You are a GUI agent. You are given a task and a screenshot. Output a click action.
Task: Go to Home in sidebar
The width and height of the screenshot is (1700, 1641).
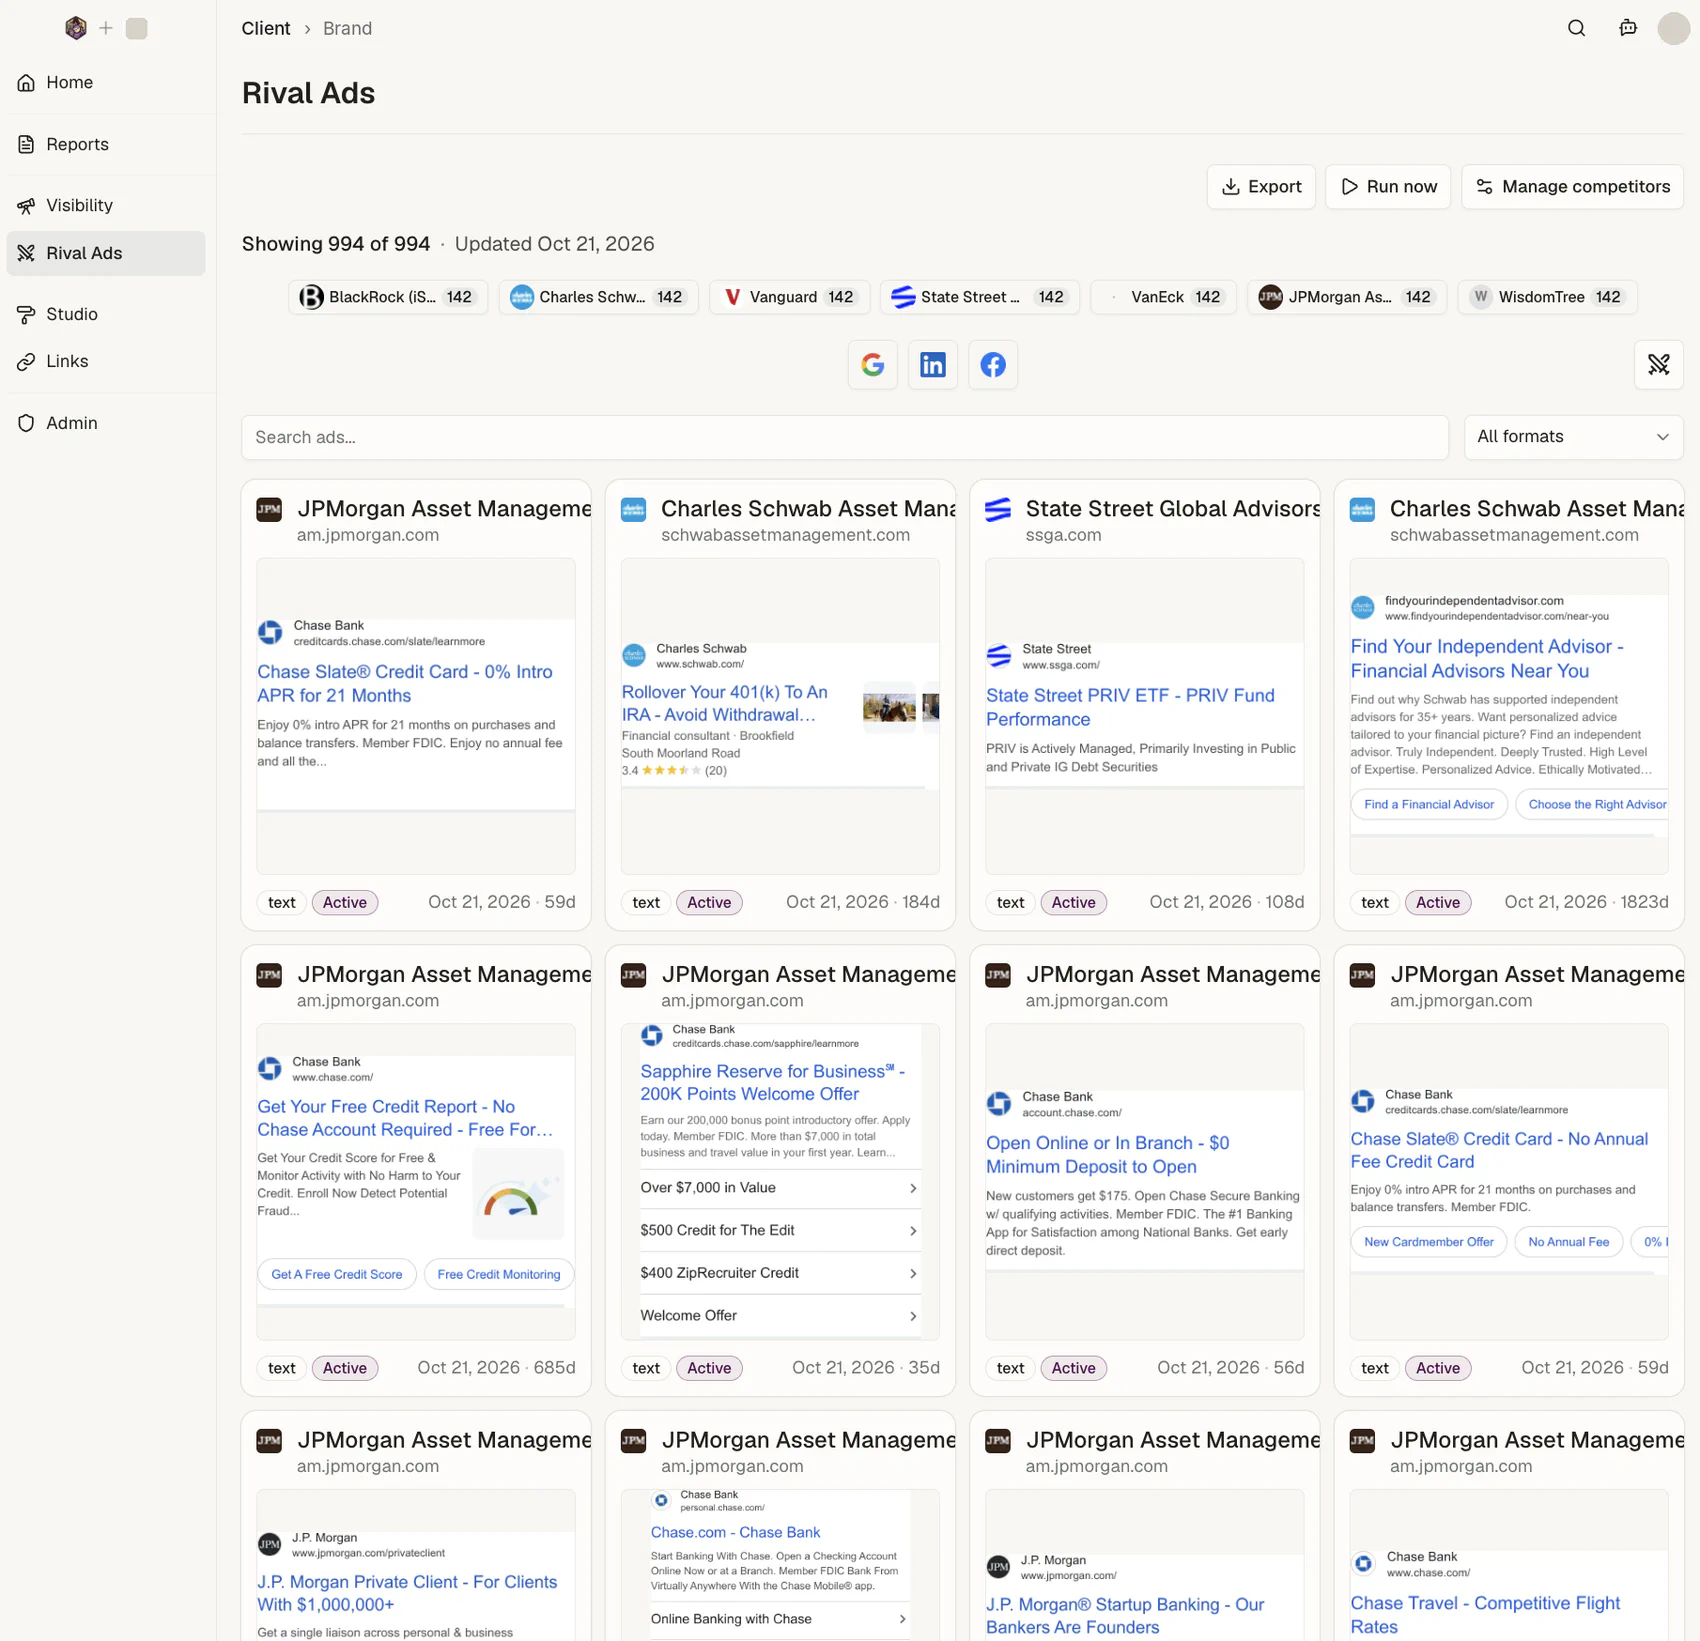pyautogui.click(x=106, y=82)
